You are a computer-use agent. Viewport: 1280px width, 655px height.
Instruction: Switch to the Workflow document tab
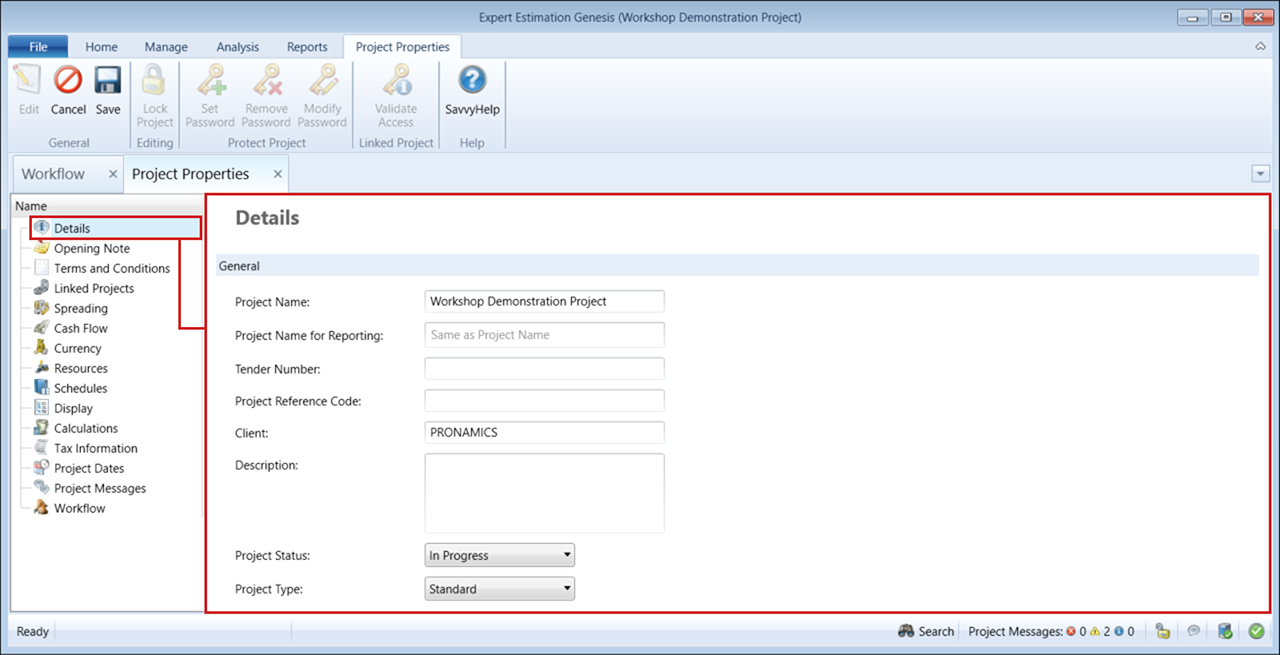(x=53, y=174)
